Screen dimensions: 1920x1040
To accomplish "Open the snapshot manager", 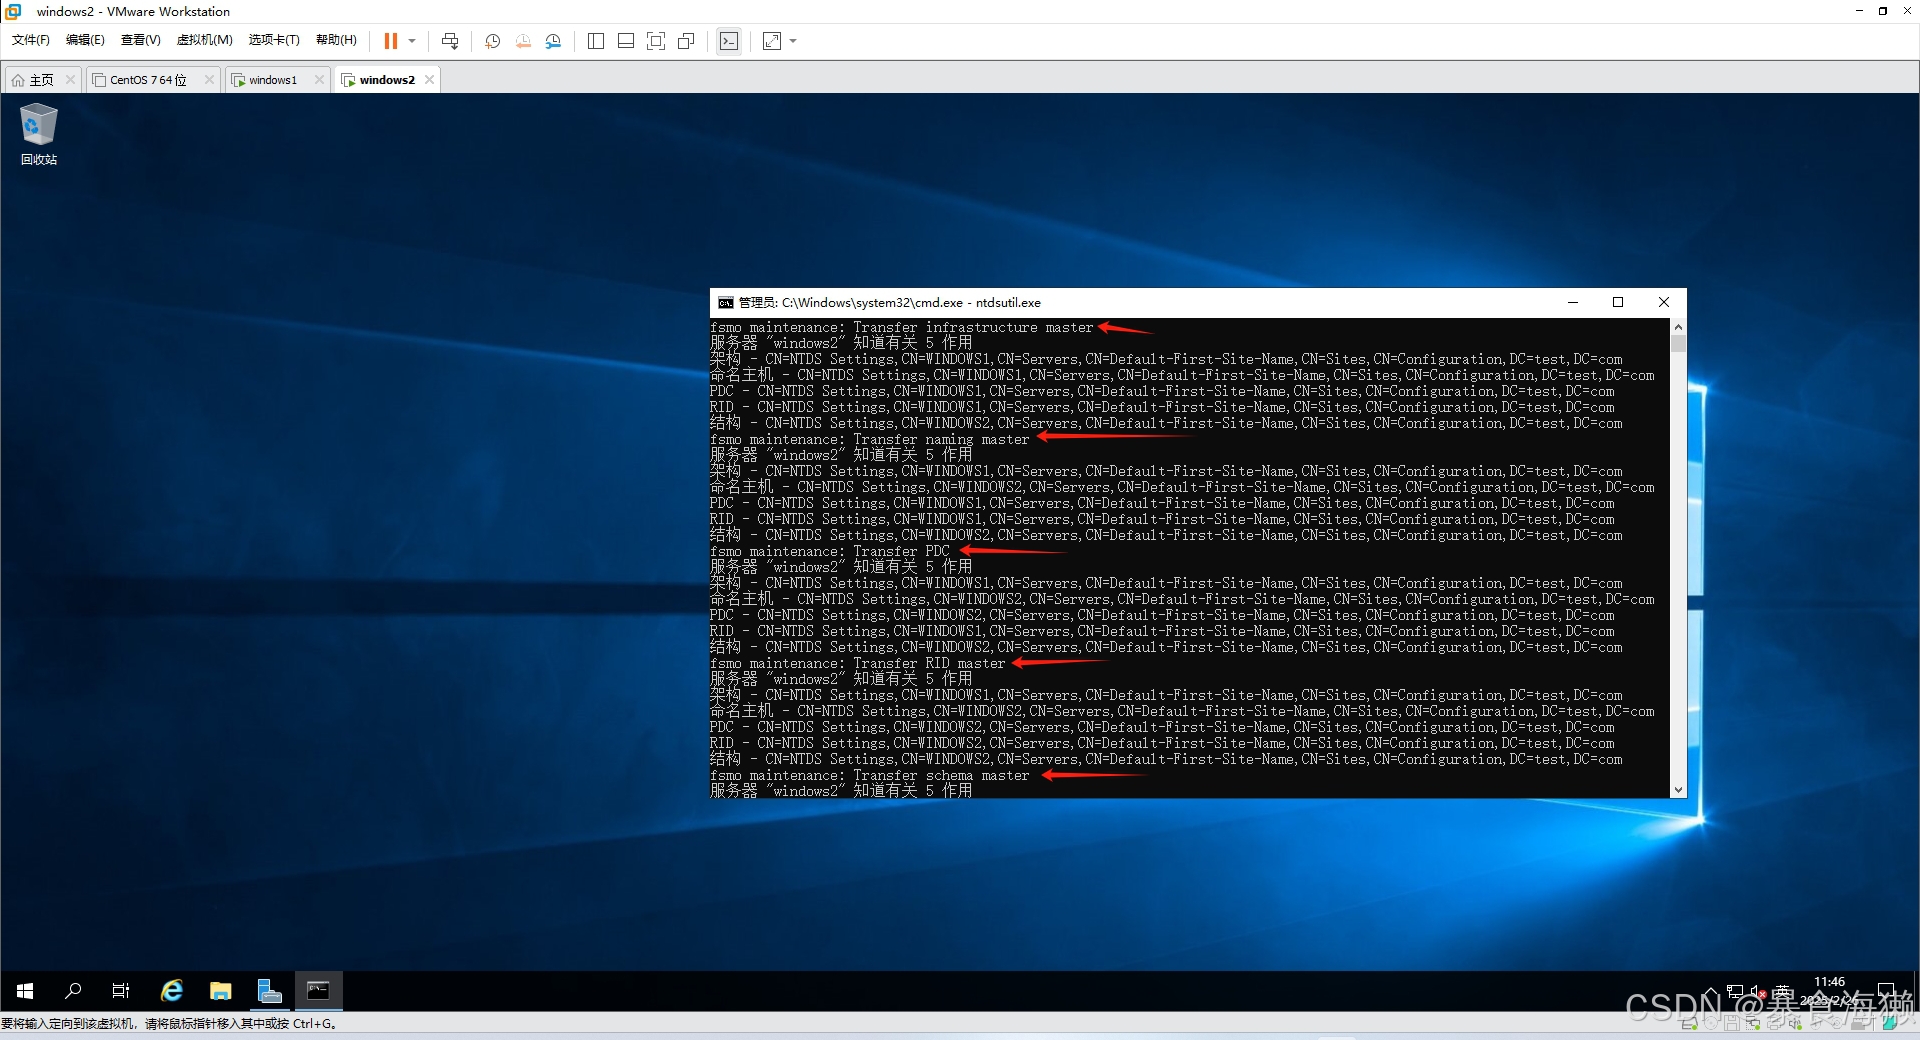I will (554, 41).
